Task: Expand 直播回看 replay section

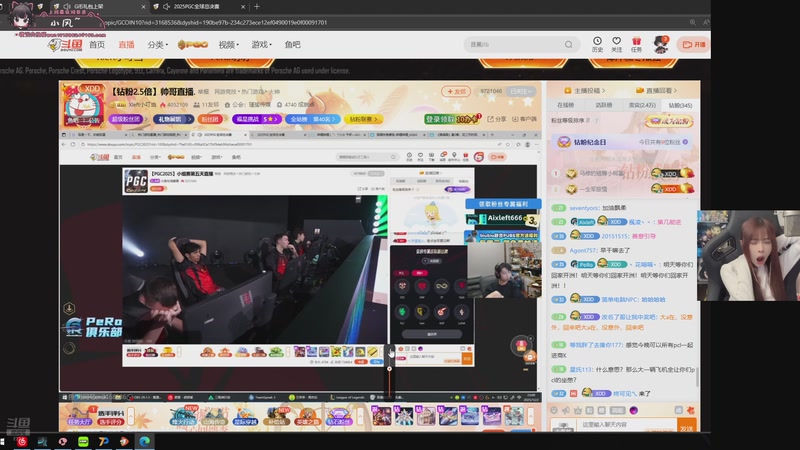Action: [x=656, y=90]
